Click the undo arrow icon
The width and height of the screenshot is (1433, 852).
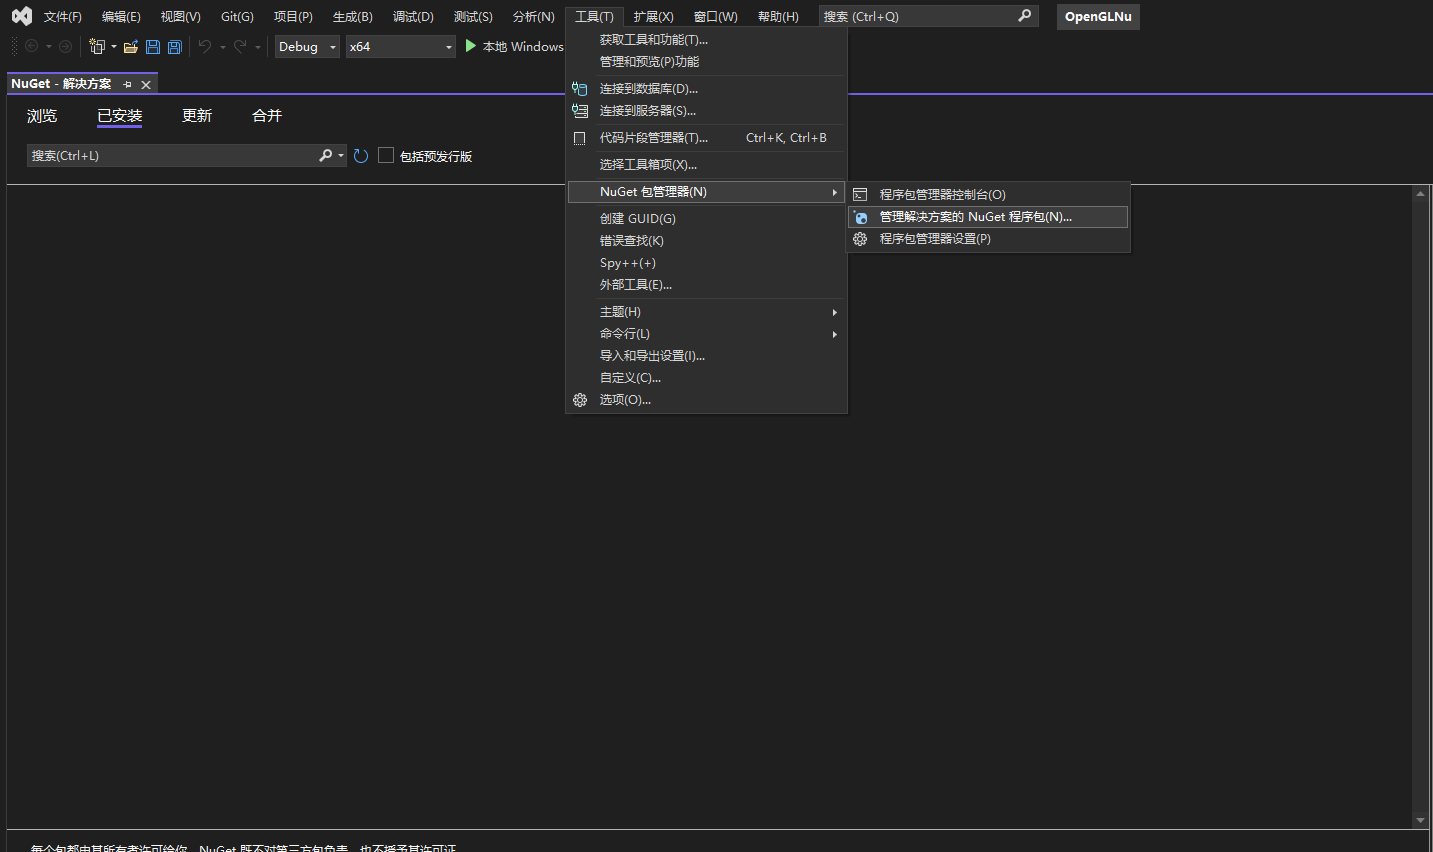coord(205,46)
